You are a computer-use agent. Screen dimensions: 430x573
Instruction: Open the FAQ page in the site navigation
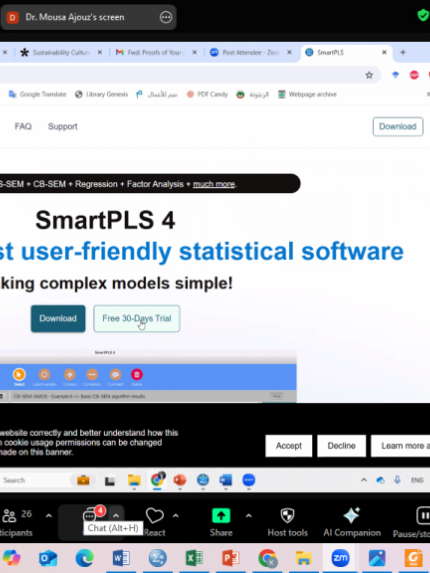pos(23,126)
